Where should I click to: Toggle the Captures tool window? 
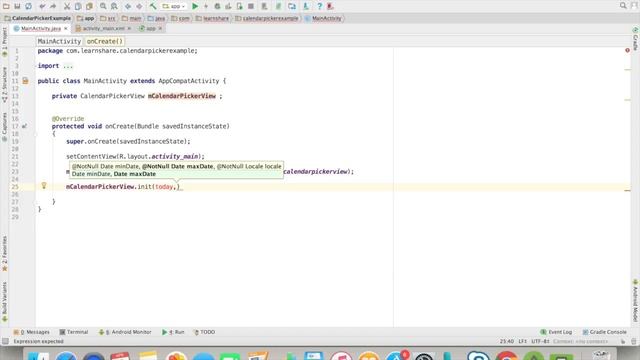tap(4, 127)
